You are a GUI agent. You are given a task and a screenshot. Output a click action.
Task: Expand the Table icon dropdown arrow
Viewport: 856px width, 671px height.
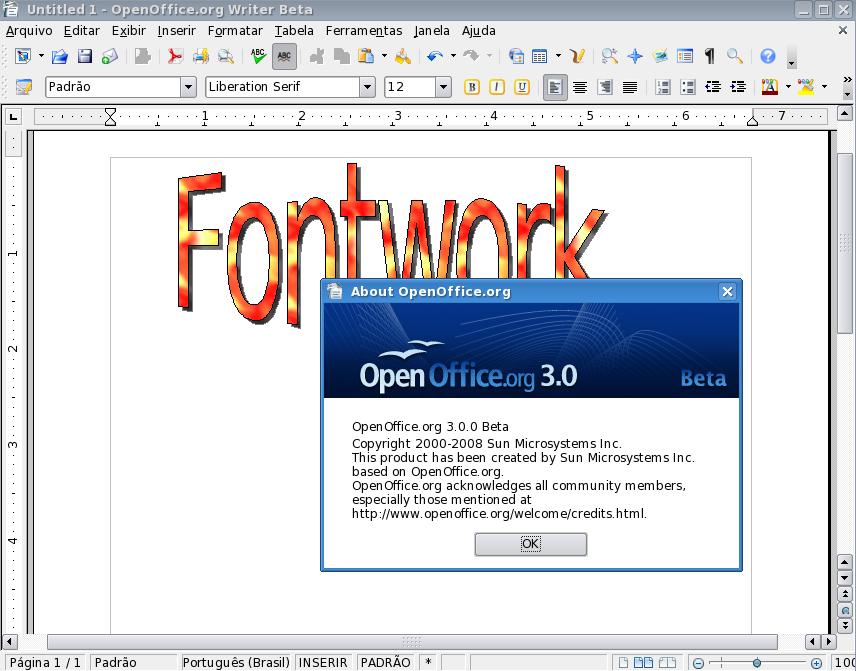[x=558, y=56]
